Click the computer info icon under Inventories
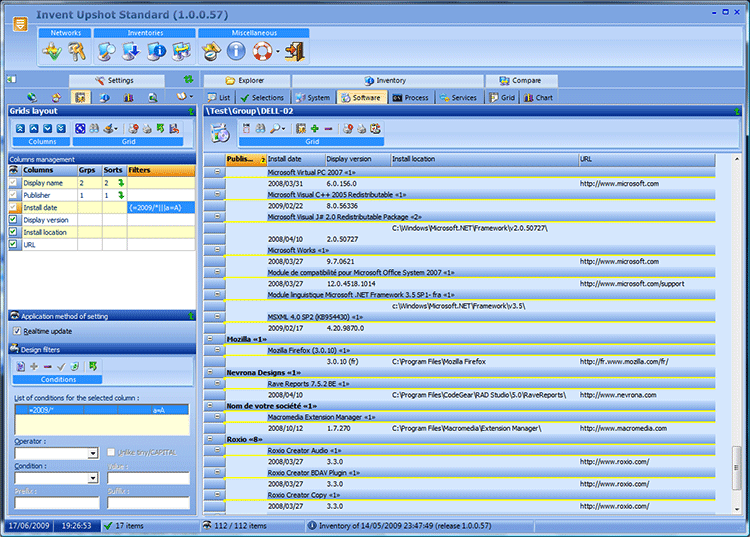 pos(156,51)
